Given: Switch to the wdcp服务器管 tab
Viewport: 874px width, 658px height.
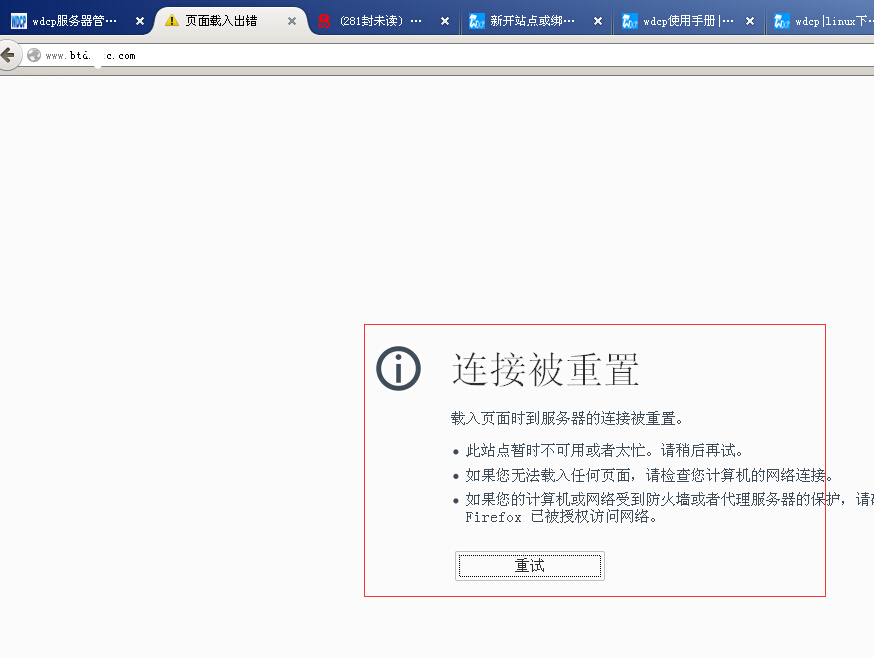Looking at the screenshot, I should click(74, 21).
